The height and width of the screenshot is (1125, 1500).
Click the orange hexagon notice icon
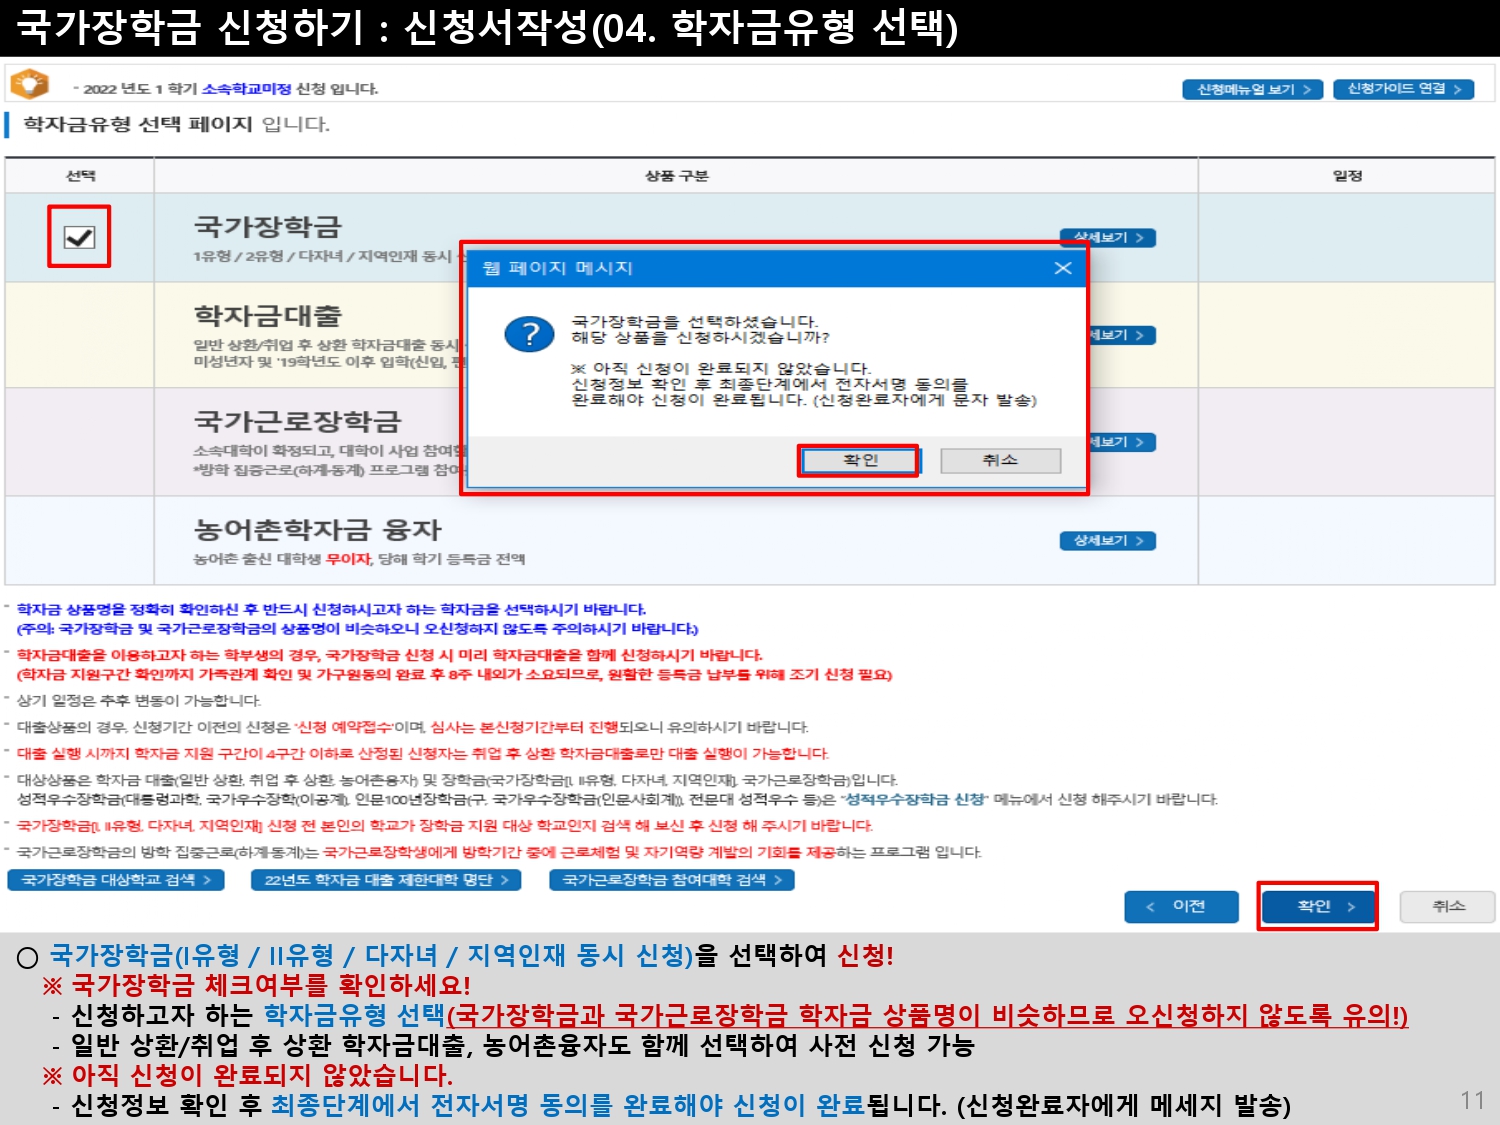(x=29, y=84)
